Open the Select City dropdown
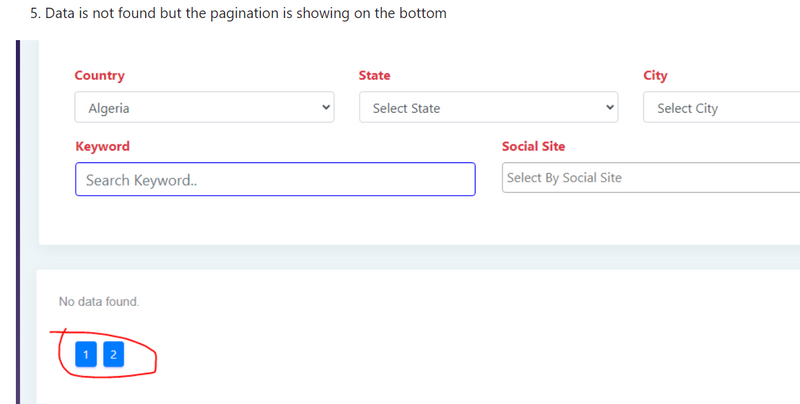 coord(720,108)
